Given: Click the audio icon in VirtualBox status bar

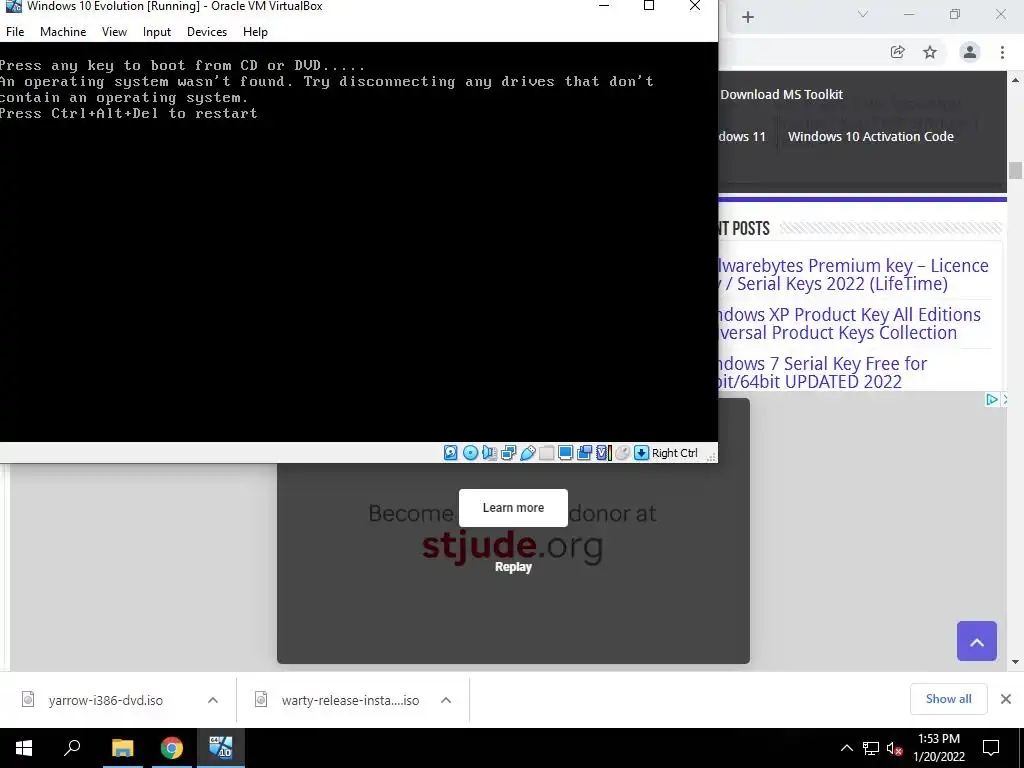Looking at the screenshot, I should 489,453.
